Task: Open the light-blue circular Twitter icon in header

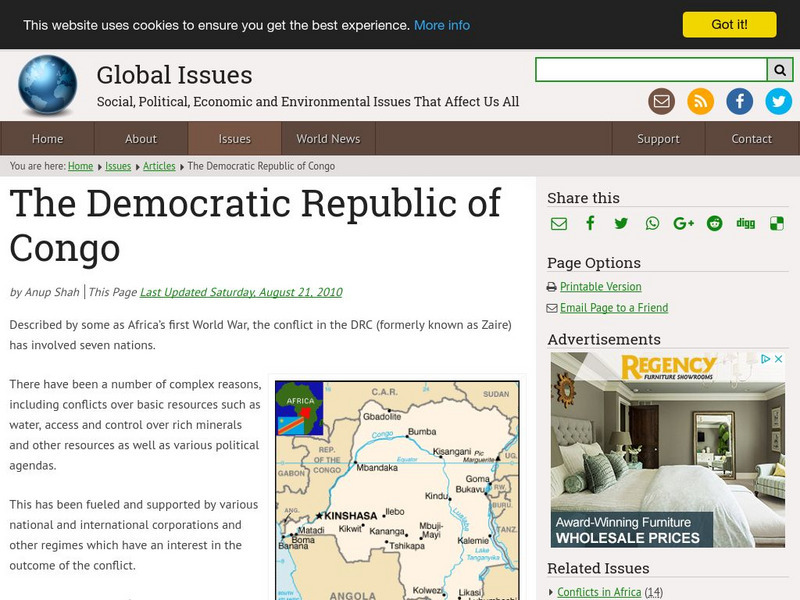Action: (x=779, y=101)
